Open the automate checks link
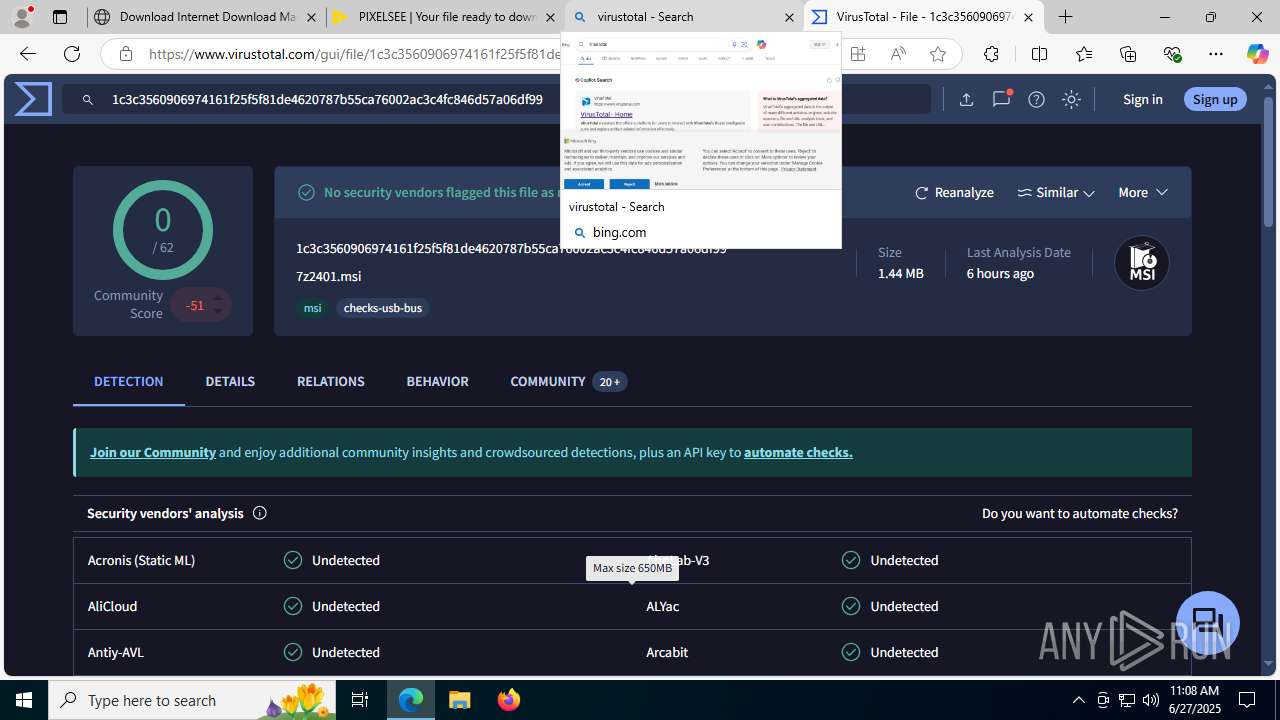The width and height of the screenshot is (1280, 720). [x=798, y=452]
